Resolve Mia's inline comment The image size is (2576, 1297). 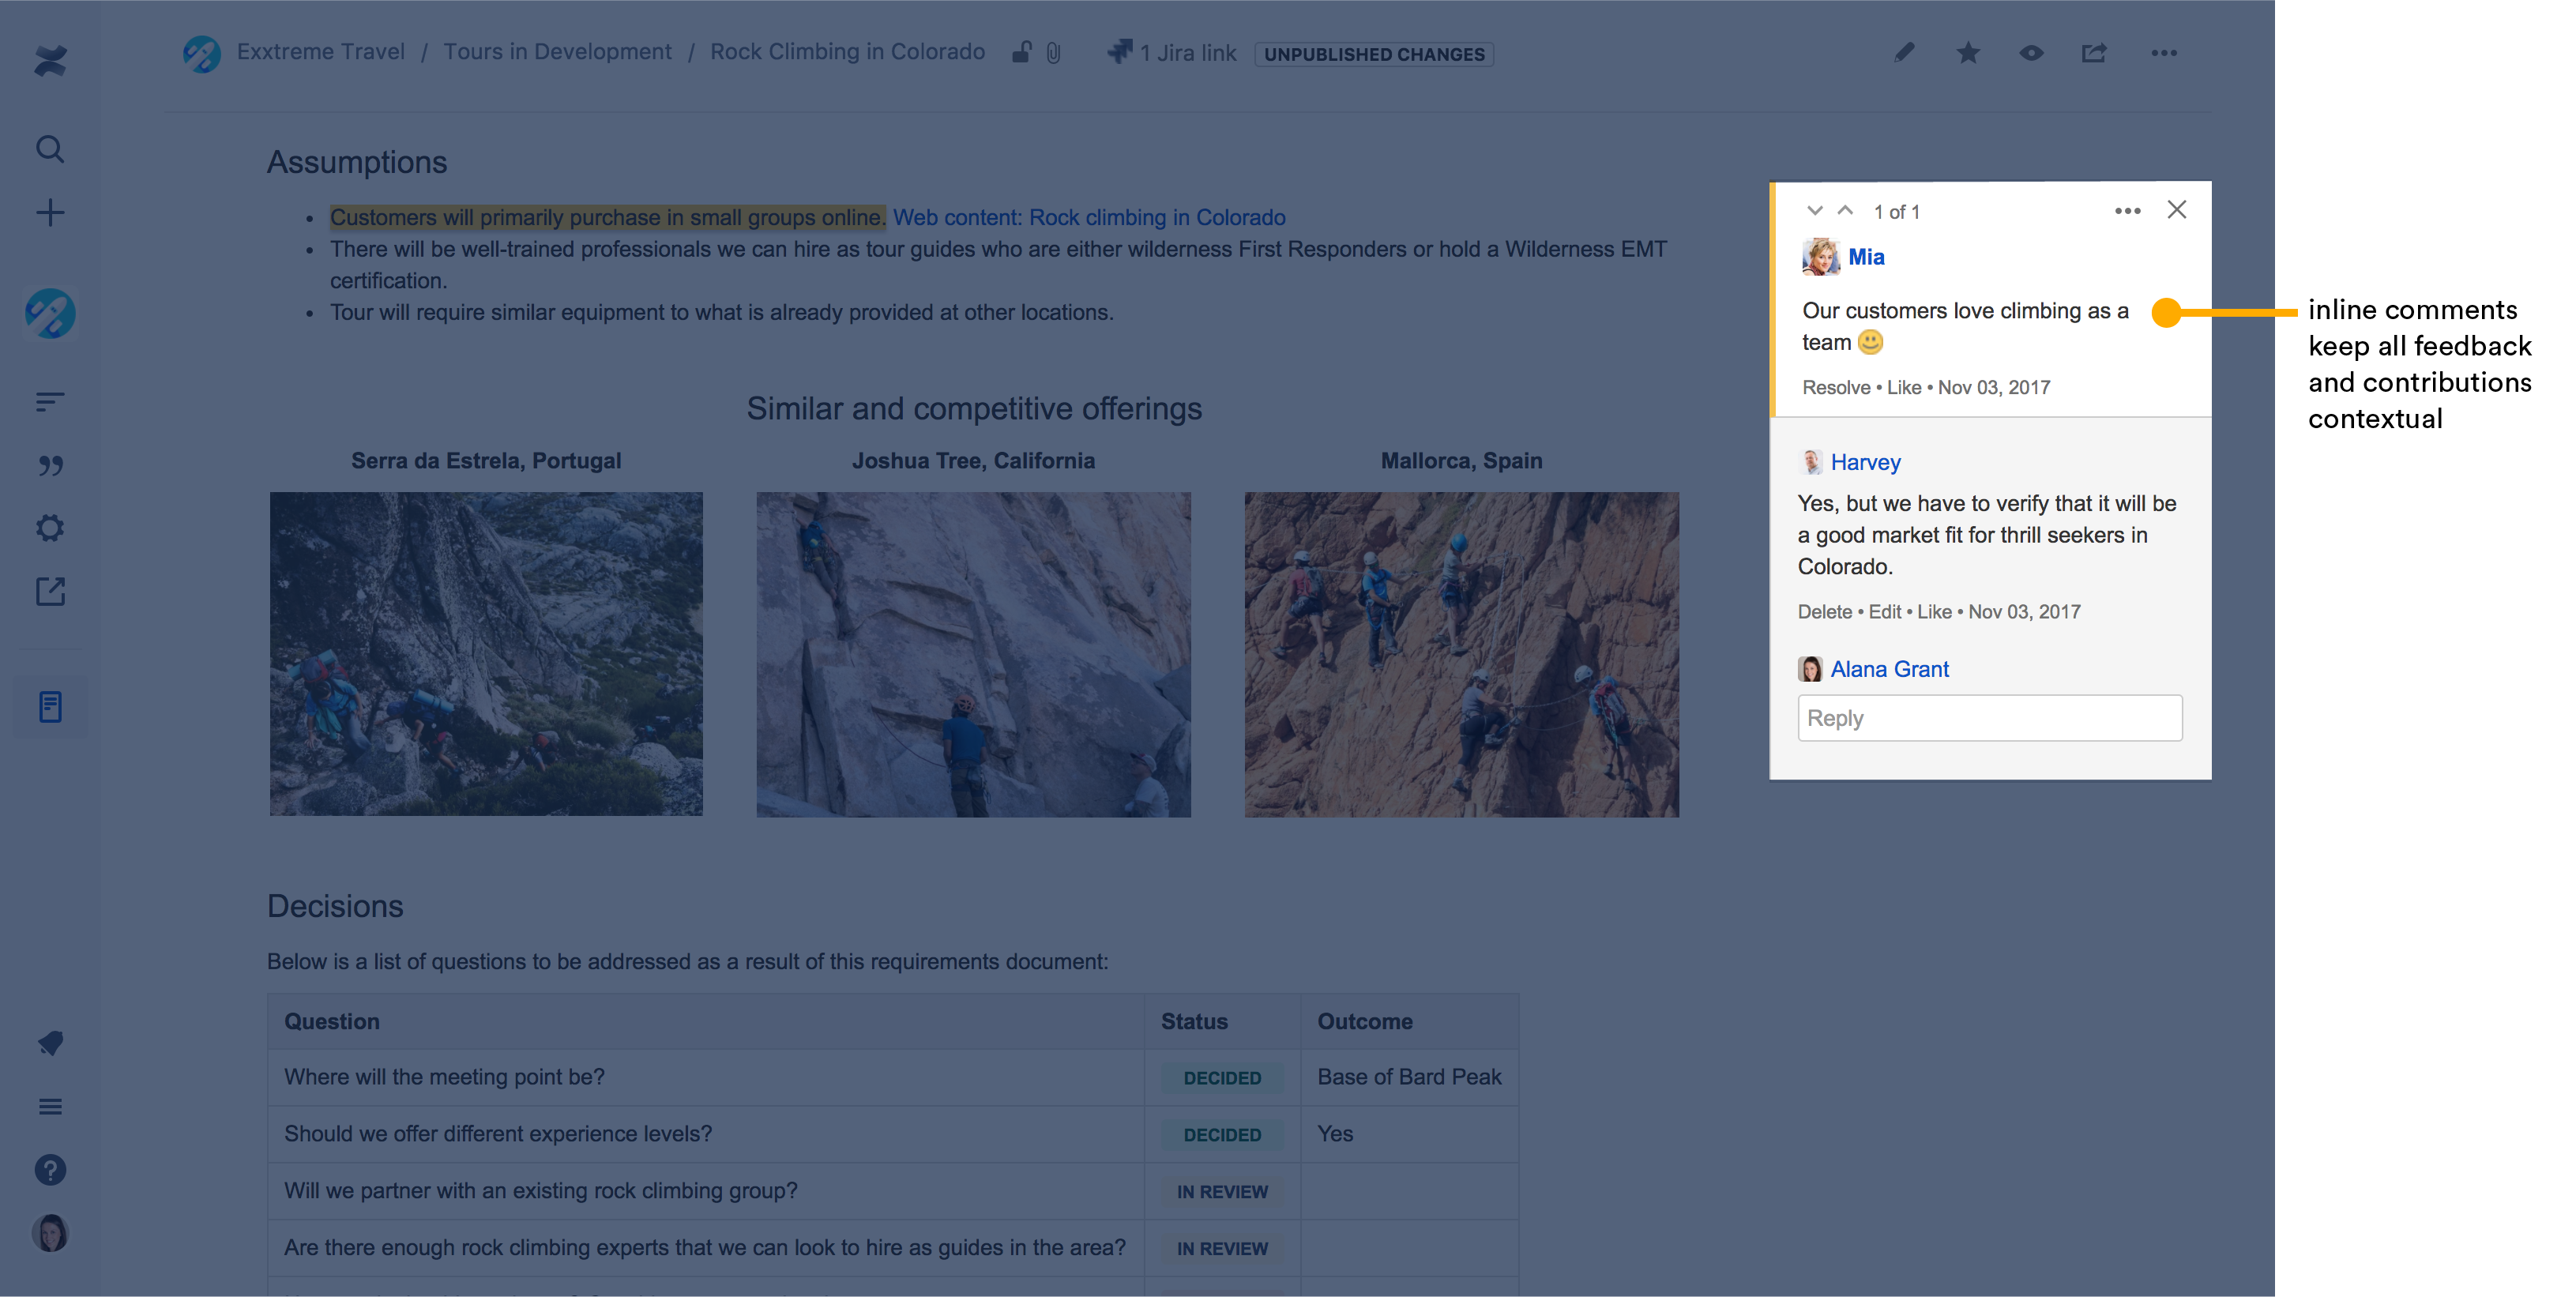(1836, 387)
